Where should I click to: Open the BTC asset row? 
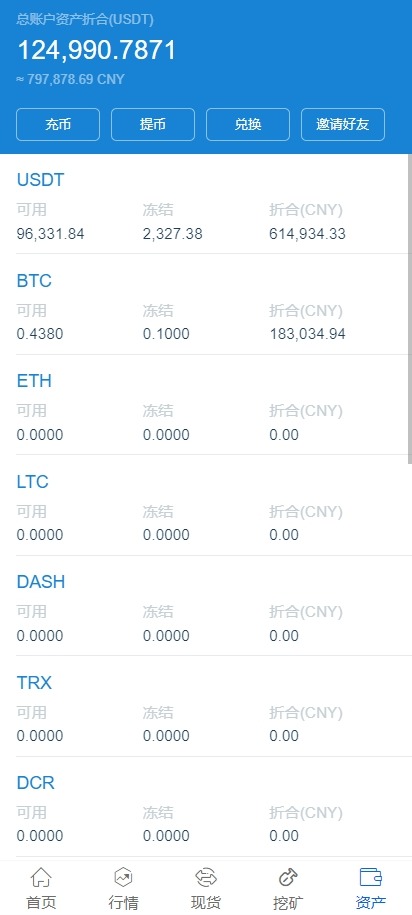click(206, 304)
